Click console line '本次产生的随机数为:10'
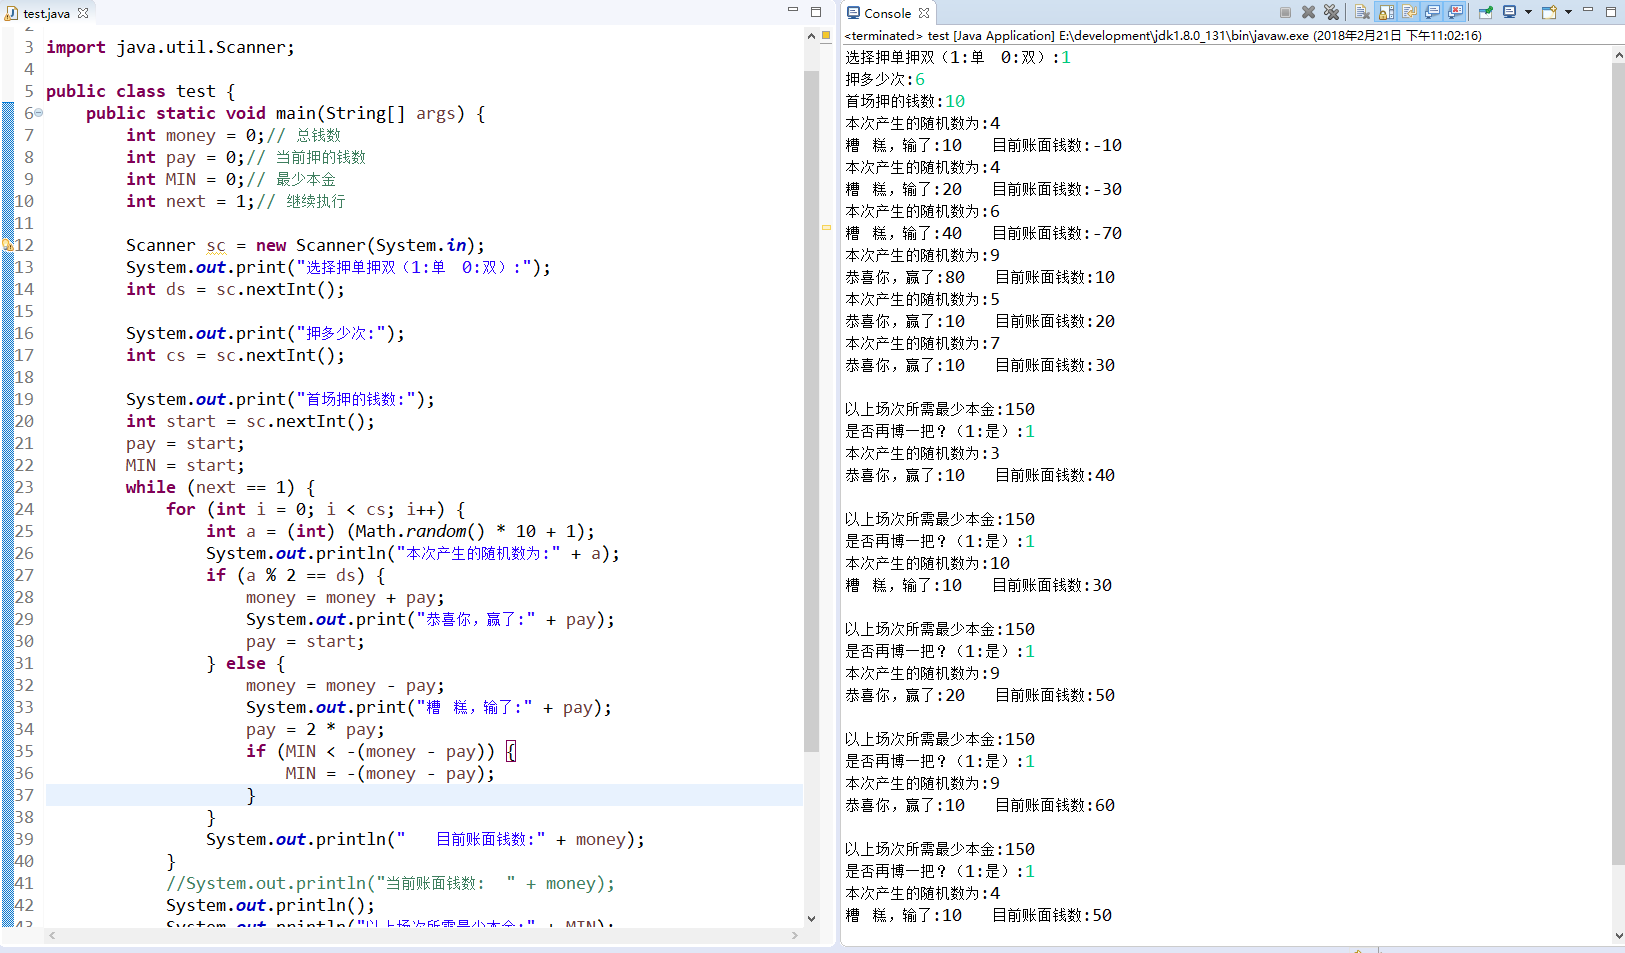1625x953 pixels. (927, 563)
